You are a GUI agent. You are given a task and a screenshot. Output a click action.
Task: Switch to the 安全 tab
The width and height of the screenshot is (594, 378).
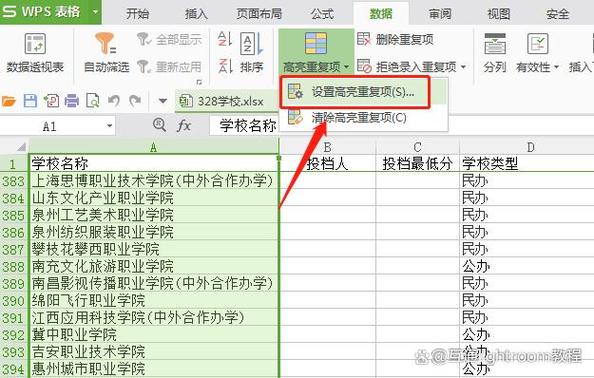[x=558, y=14]
